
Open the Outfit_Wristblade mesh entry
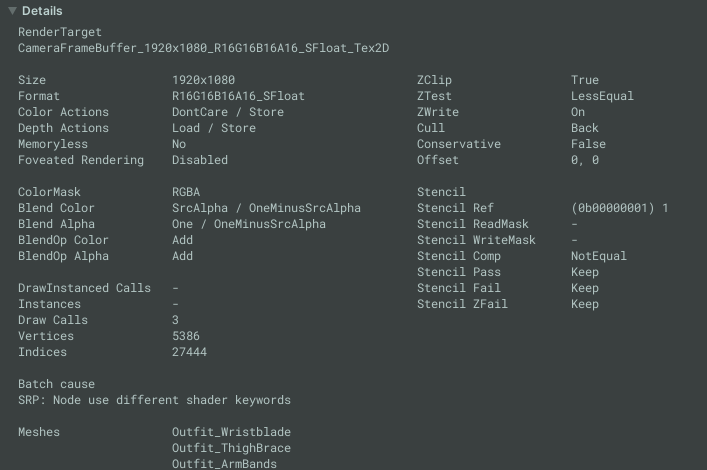231,432
